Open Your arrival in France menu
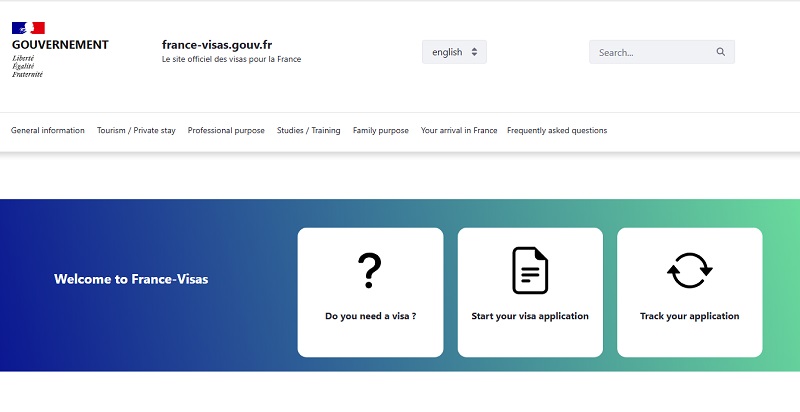 [459, 131]
